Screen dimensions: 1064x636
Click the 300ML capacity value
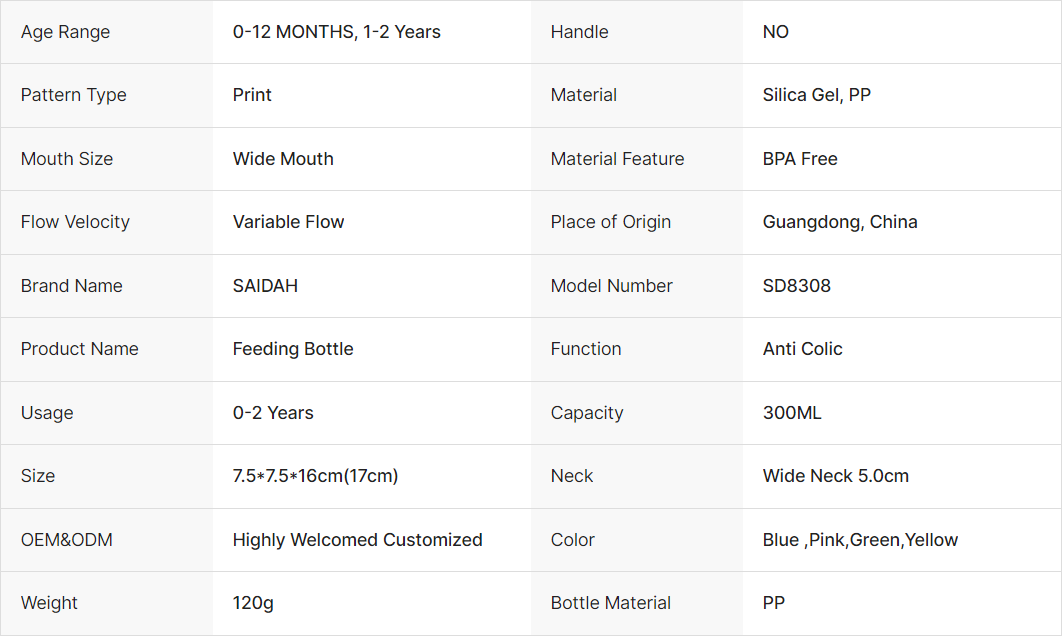[792, 413]
